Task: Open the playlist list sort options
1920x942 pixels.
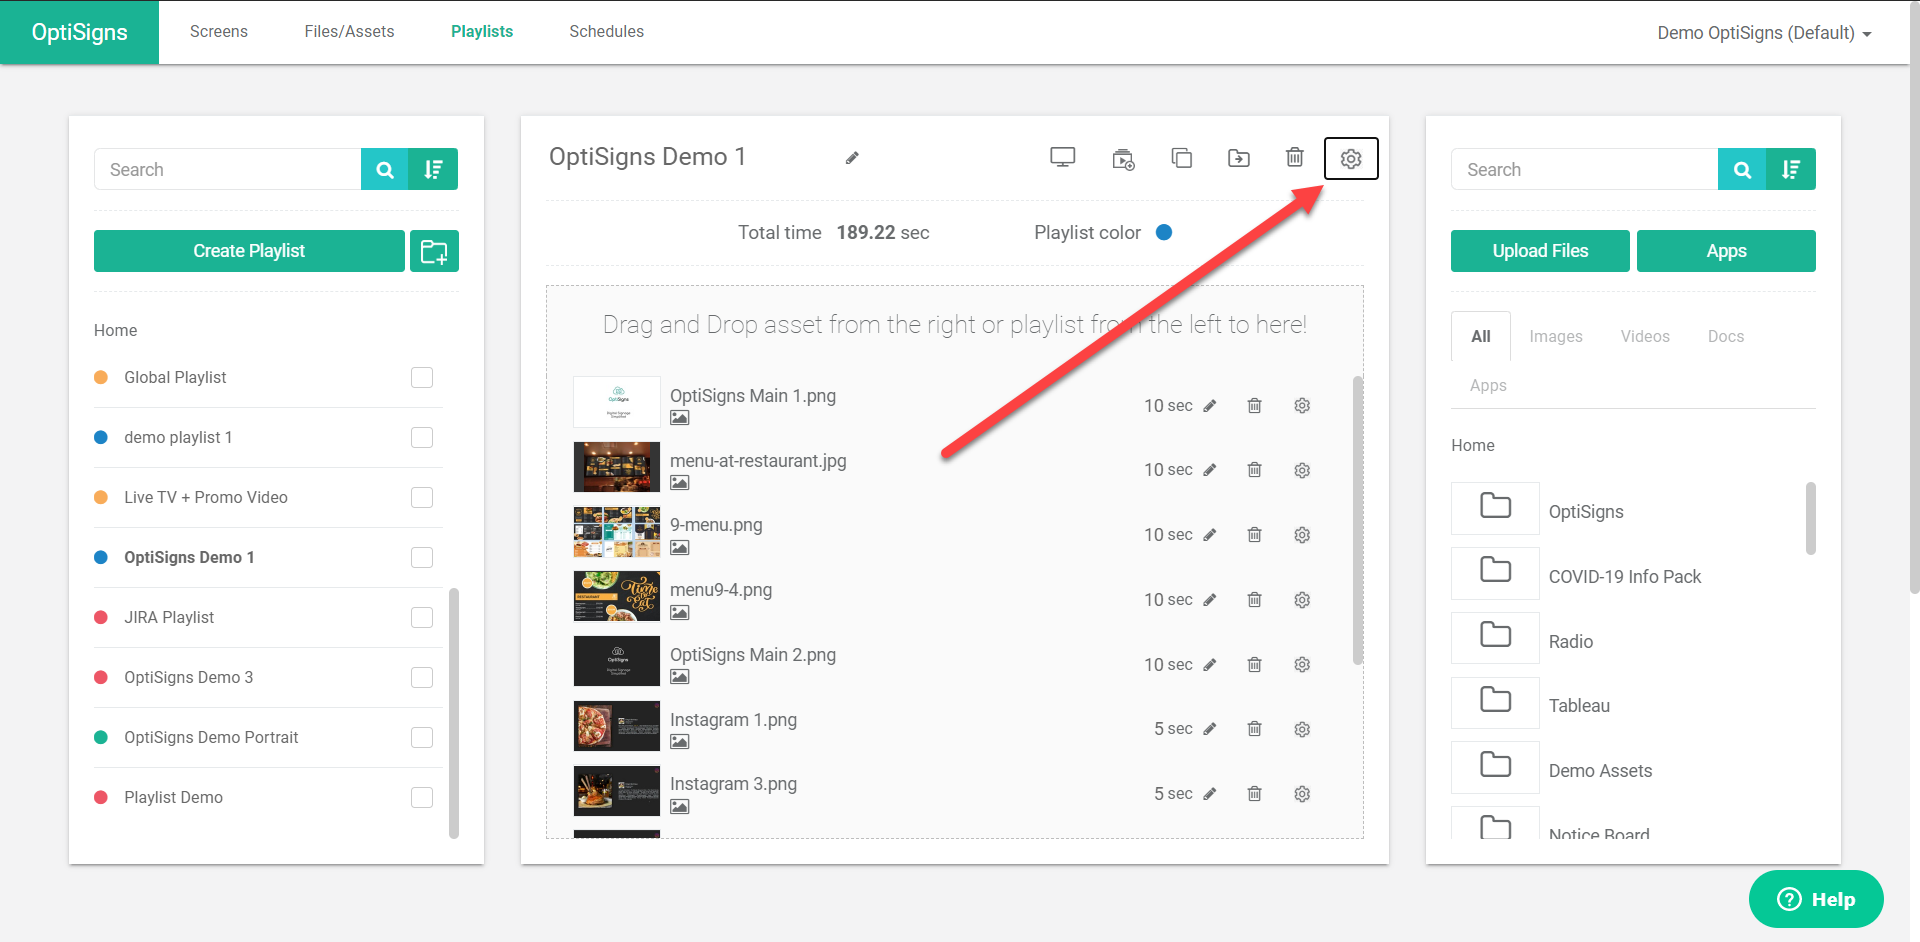Action: pos(433,170)
